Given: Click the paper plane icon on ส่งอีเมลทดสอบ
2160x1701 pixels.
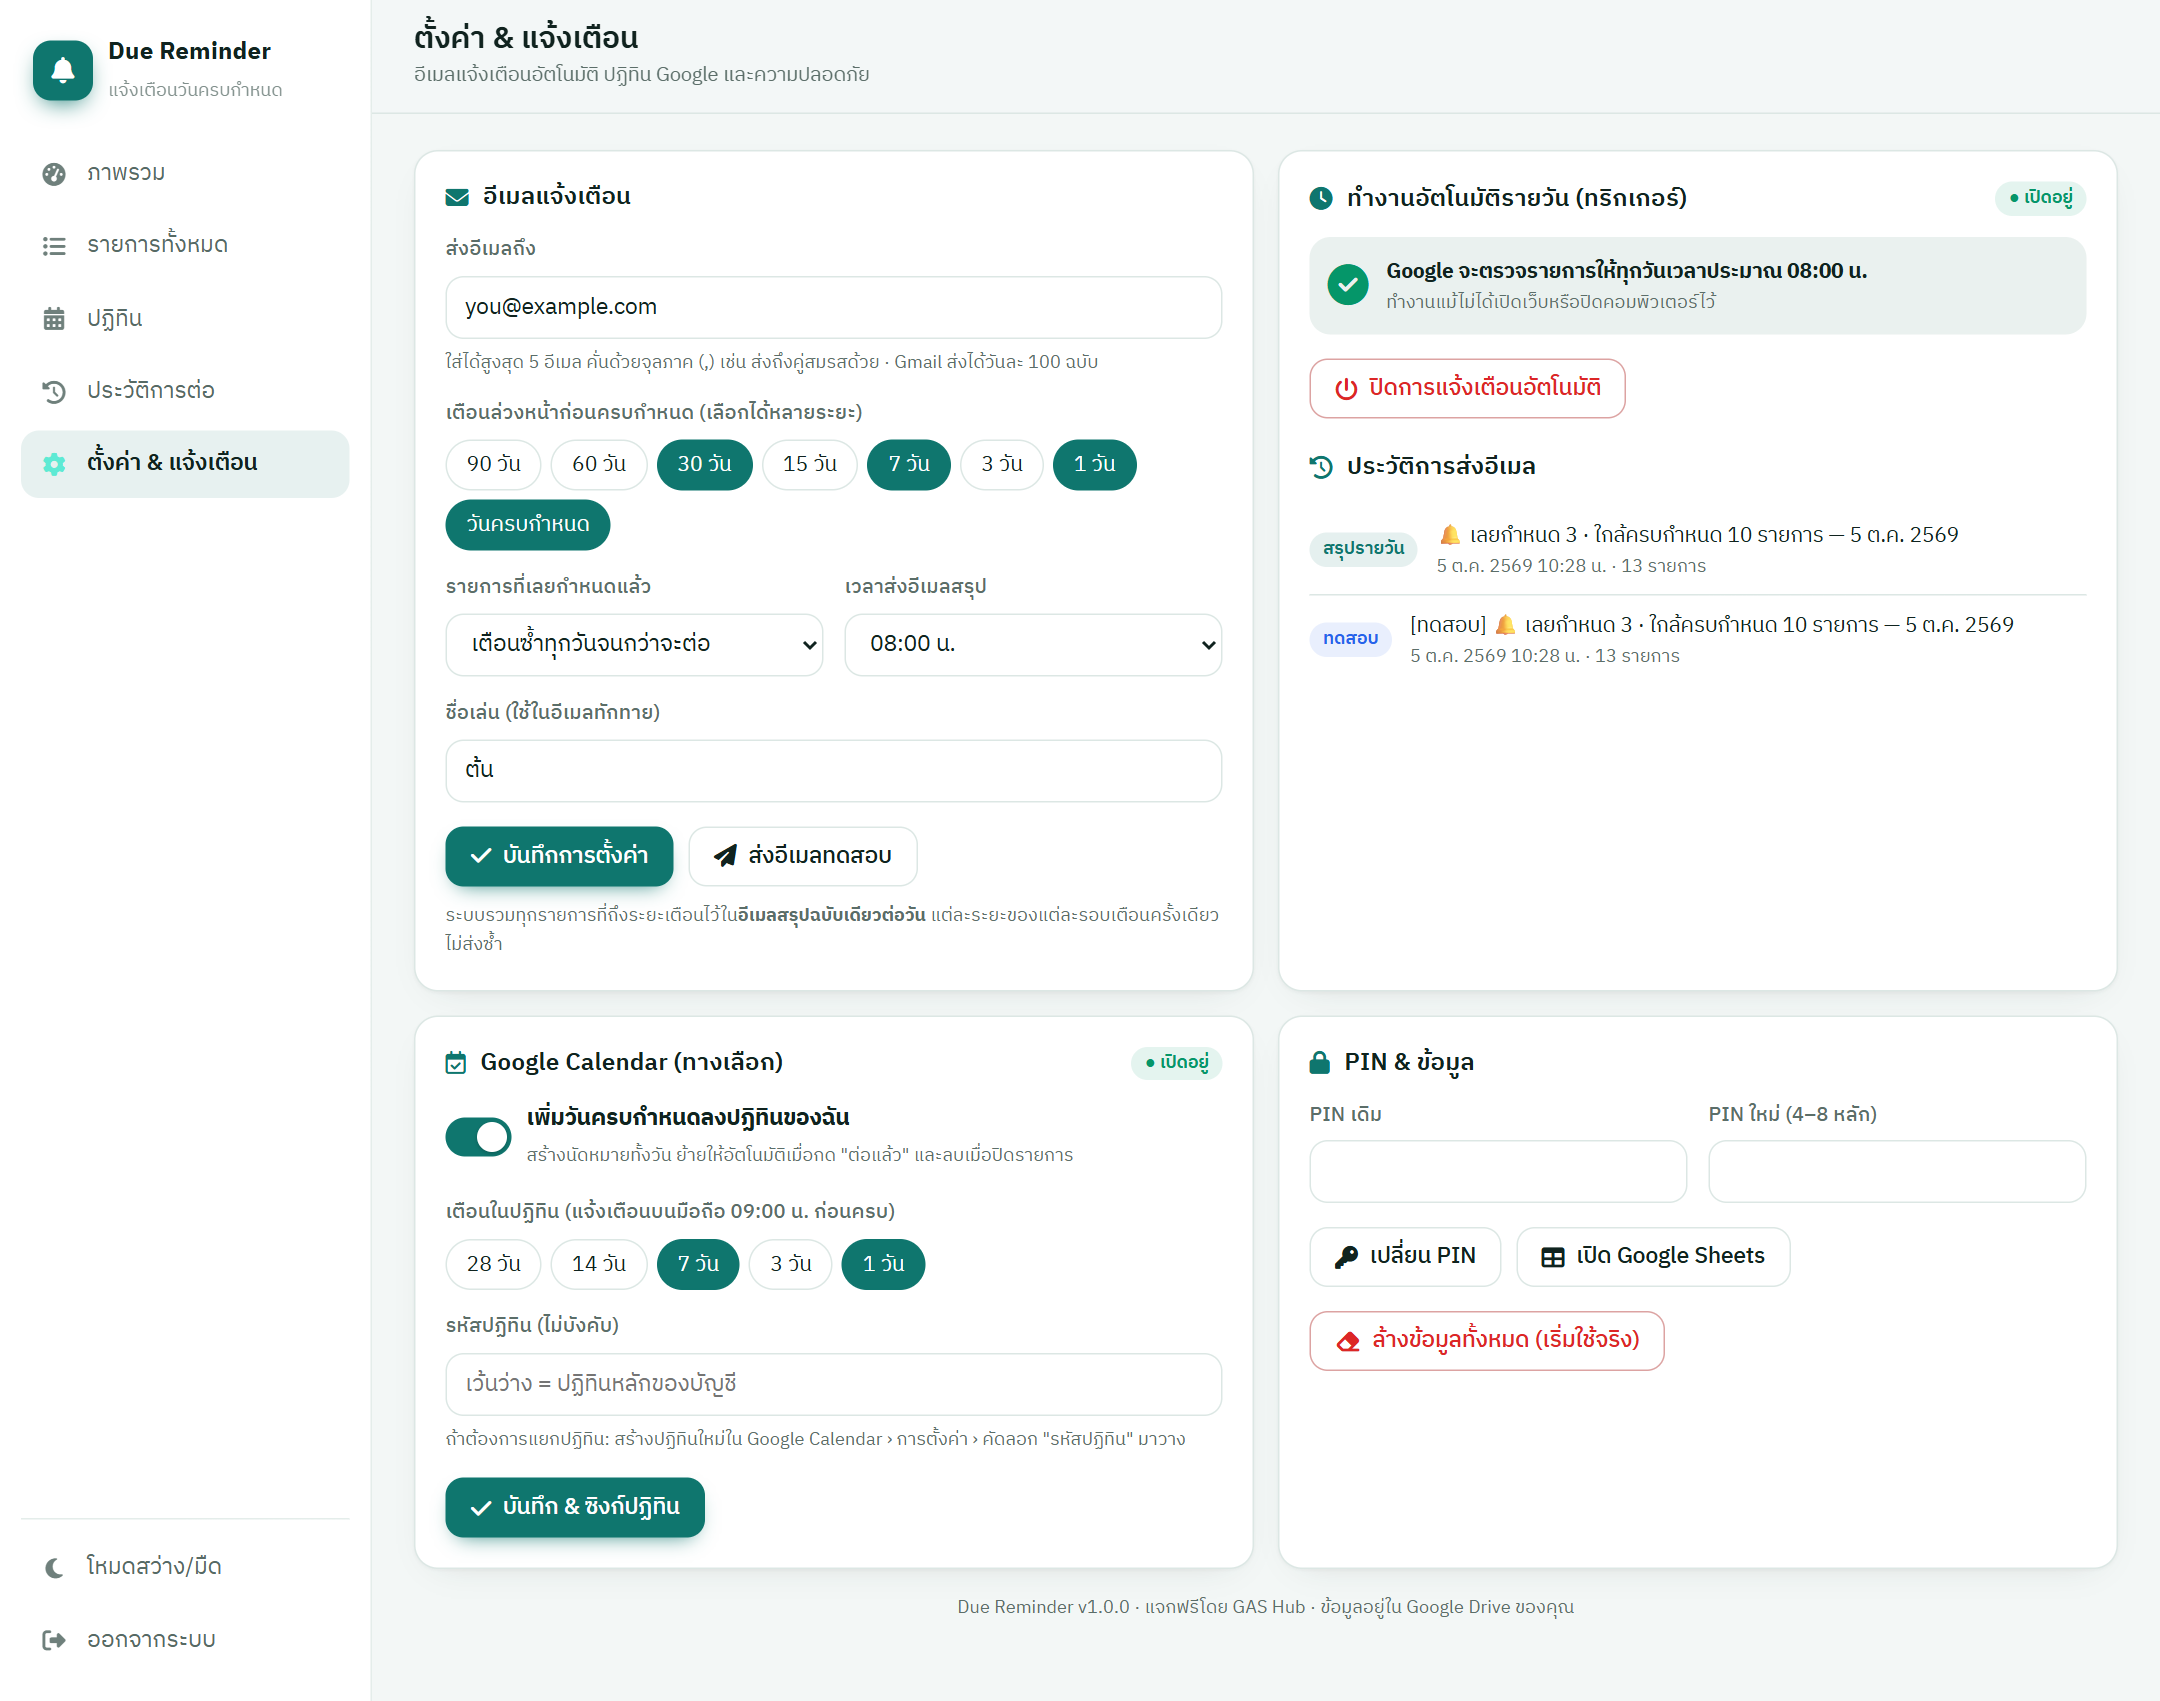Looking at the screenshot, I should 725,856.
